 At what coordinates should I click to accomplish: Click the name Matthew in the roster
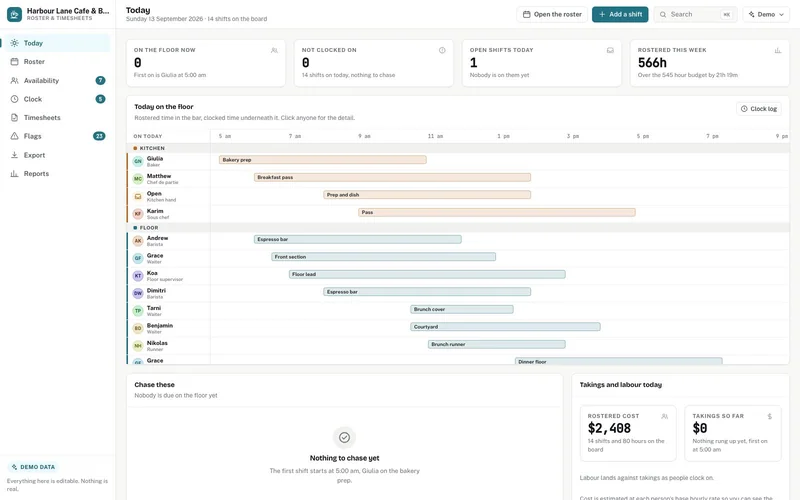159,176
